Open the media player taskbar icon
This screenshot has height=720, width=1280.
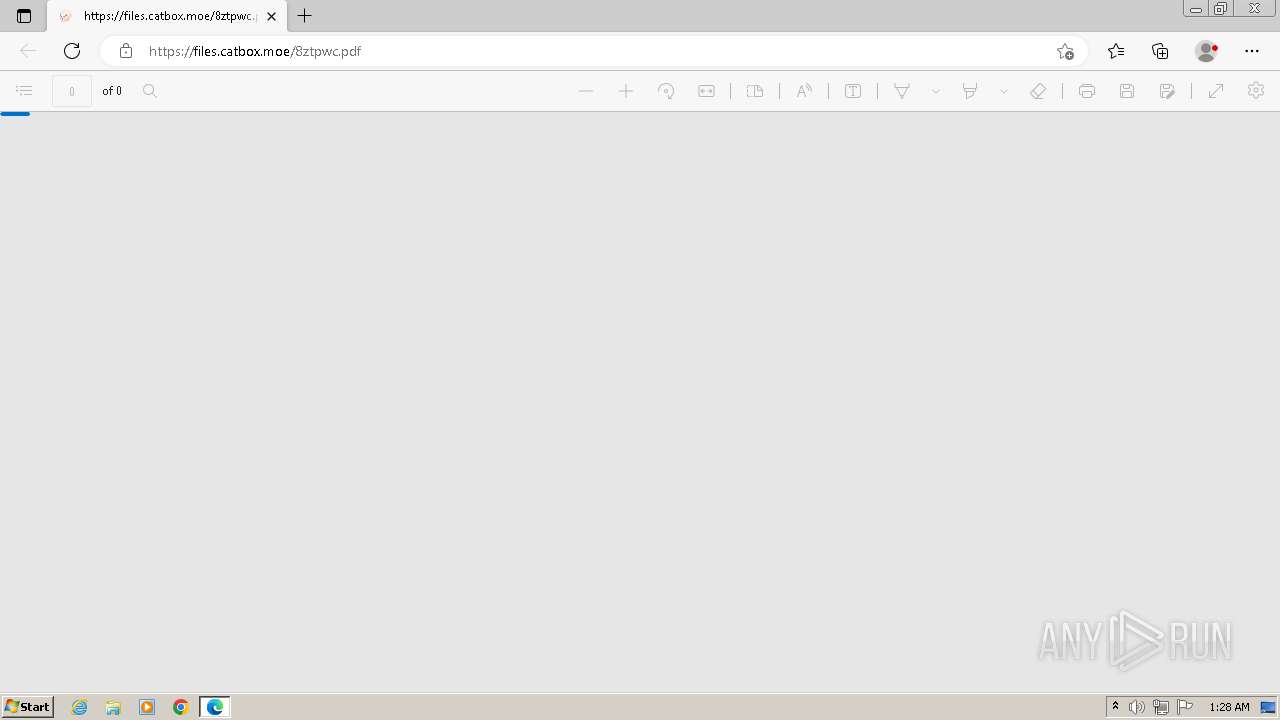tap(147, 707)
